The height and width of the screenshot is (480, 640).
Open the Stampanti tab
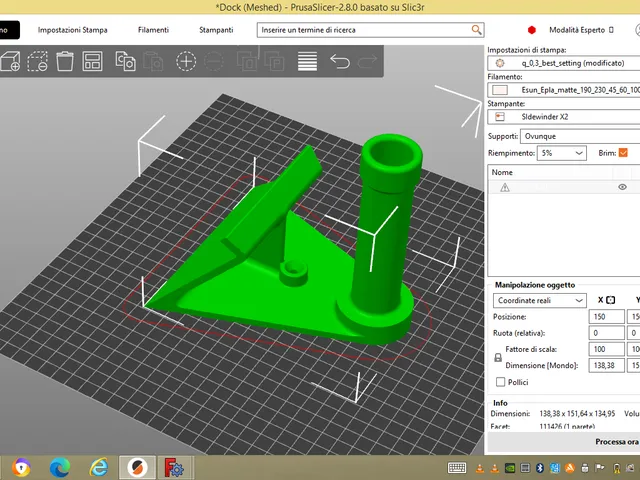[x=216, y=30]
